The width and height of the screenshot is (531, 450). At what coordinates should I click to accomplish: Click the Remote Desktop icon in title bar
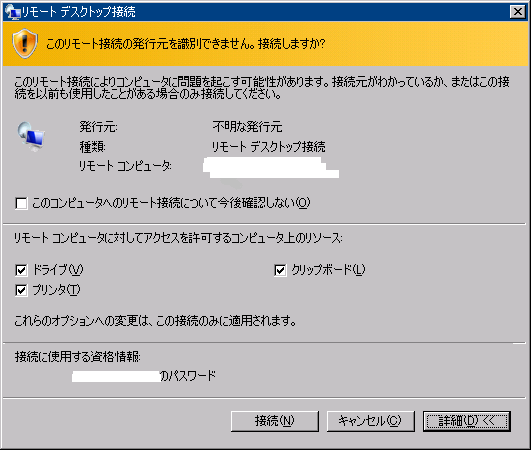pyautogui.click(x=12, y=12)
